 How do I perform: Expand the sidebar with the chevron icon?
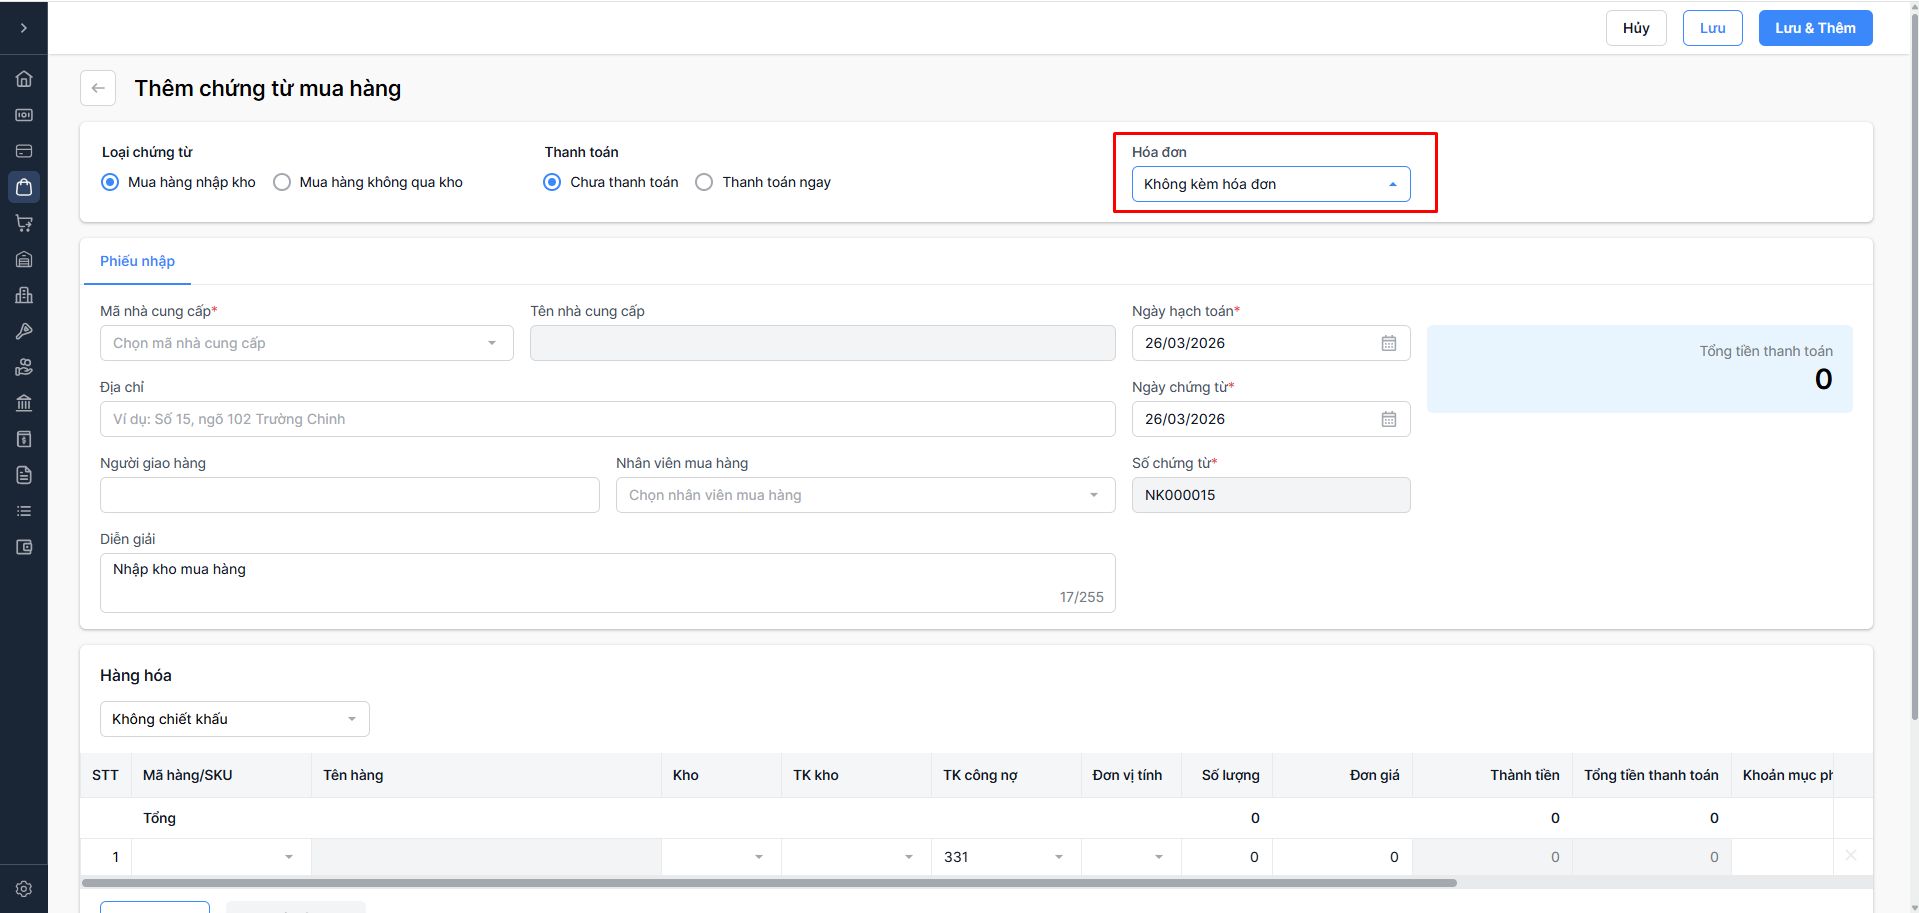[x=24, y=28]
